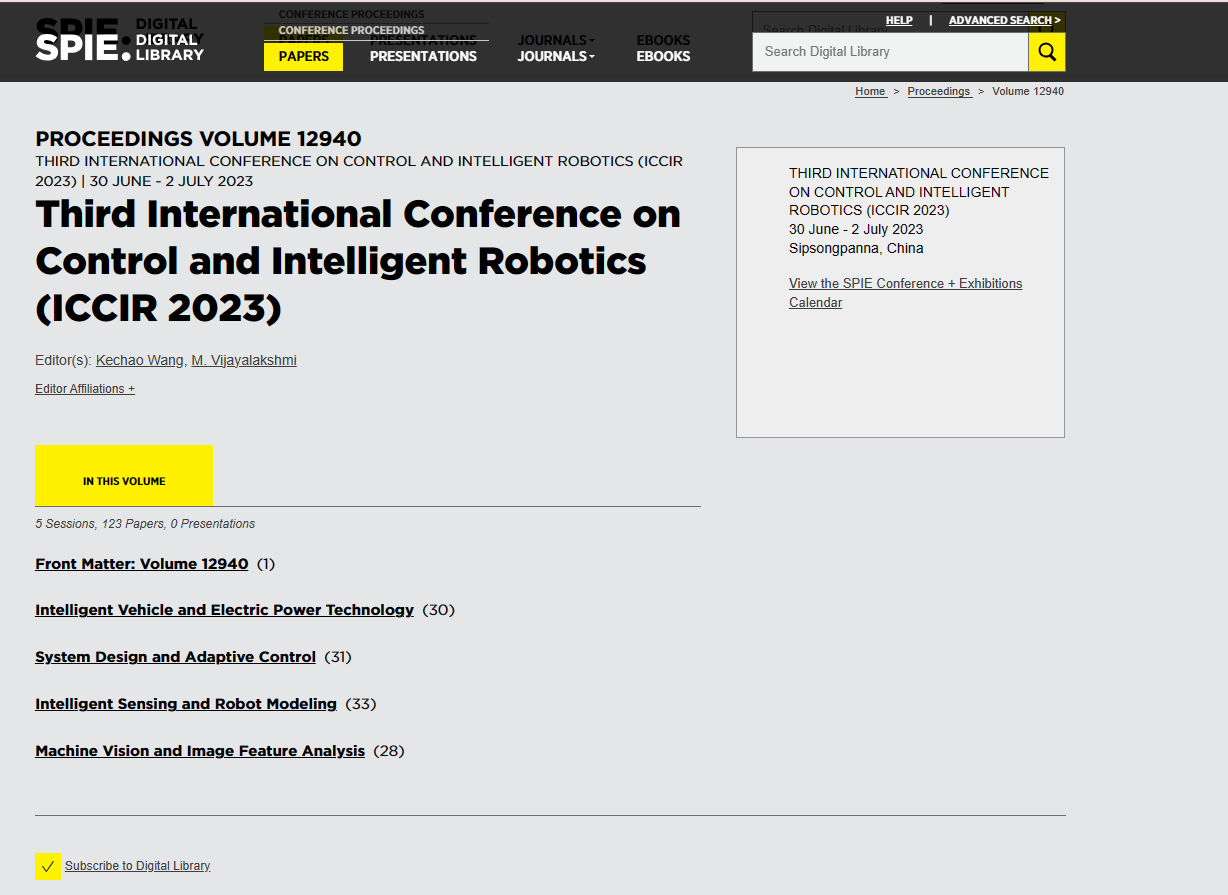This screenshot has width=1228, height=895.
Task: Expand the Journals dropdown menu
Action: pos(556,57)
